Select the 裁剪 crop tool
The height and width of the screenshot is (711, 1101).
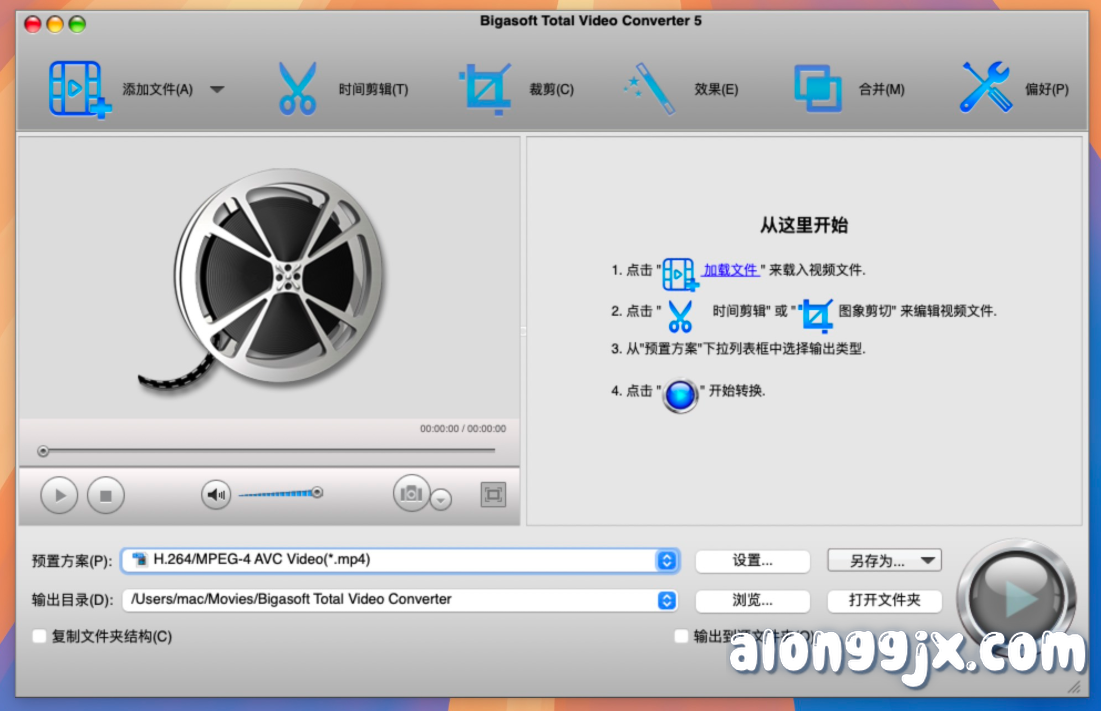pyautogui.click(x=486, y=88)
